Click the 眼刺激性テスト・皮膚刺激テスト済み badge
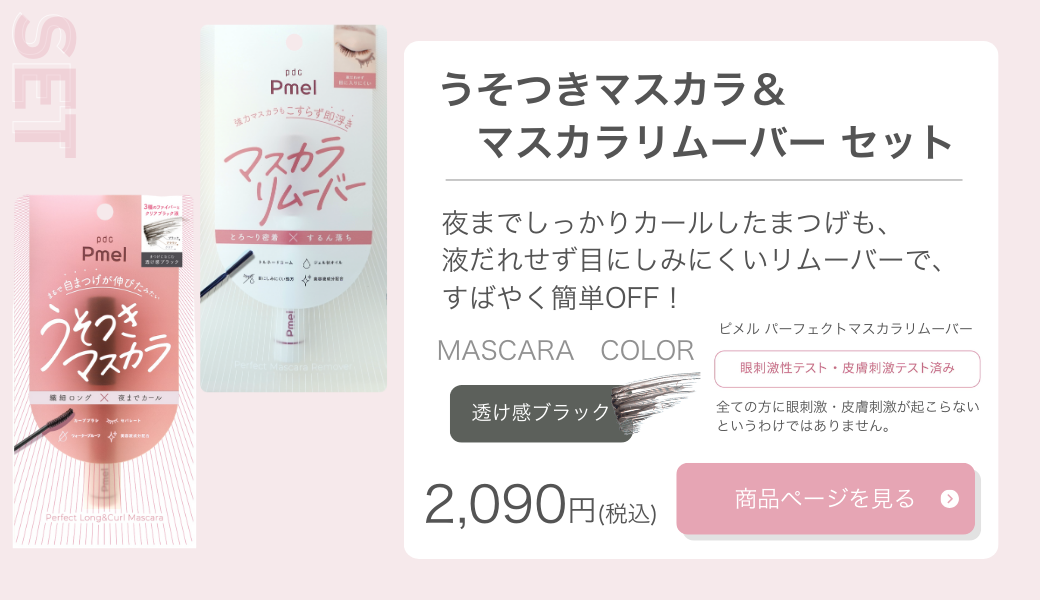 pyautogui.click(x=847, y=369)
